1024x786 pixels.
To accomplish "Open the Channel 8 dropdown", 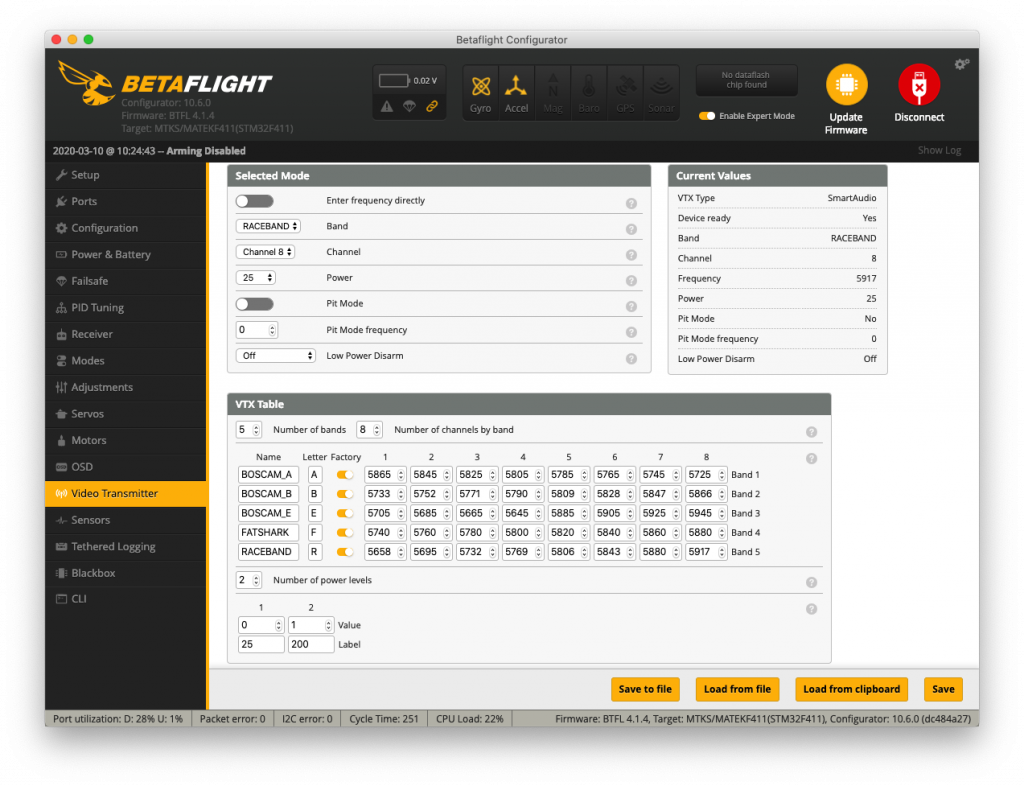I will (264, 251).
